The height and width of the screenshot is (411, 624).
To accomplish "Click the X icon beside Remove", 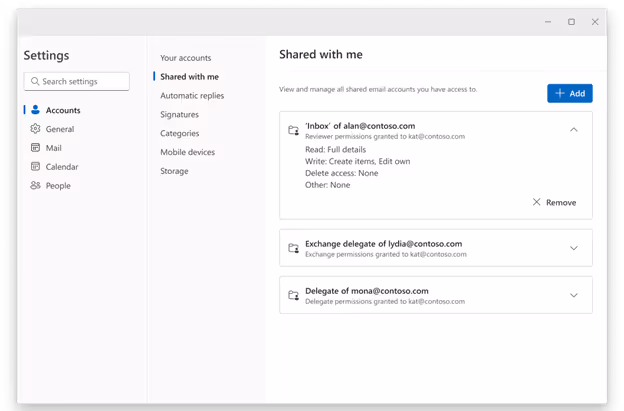I will point(536,202).
